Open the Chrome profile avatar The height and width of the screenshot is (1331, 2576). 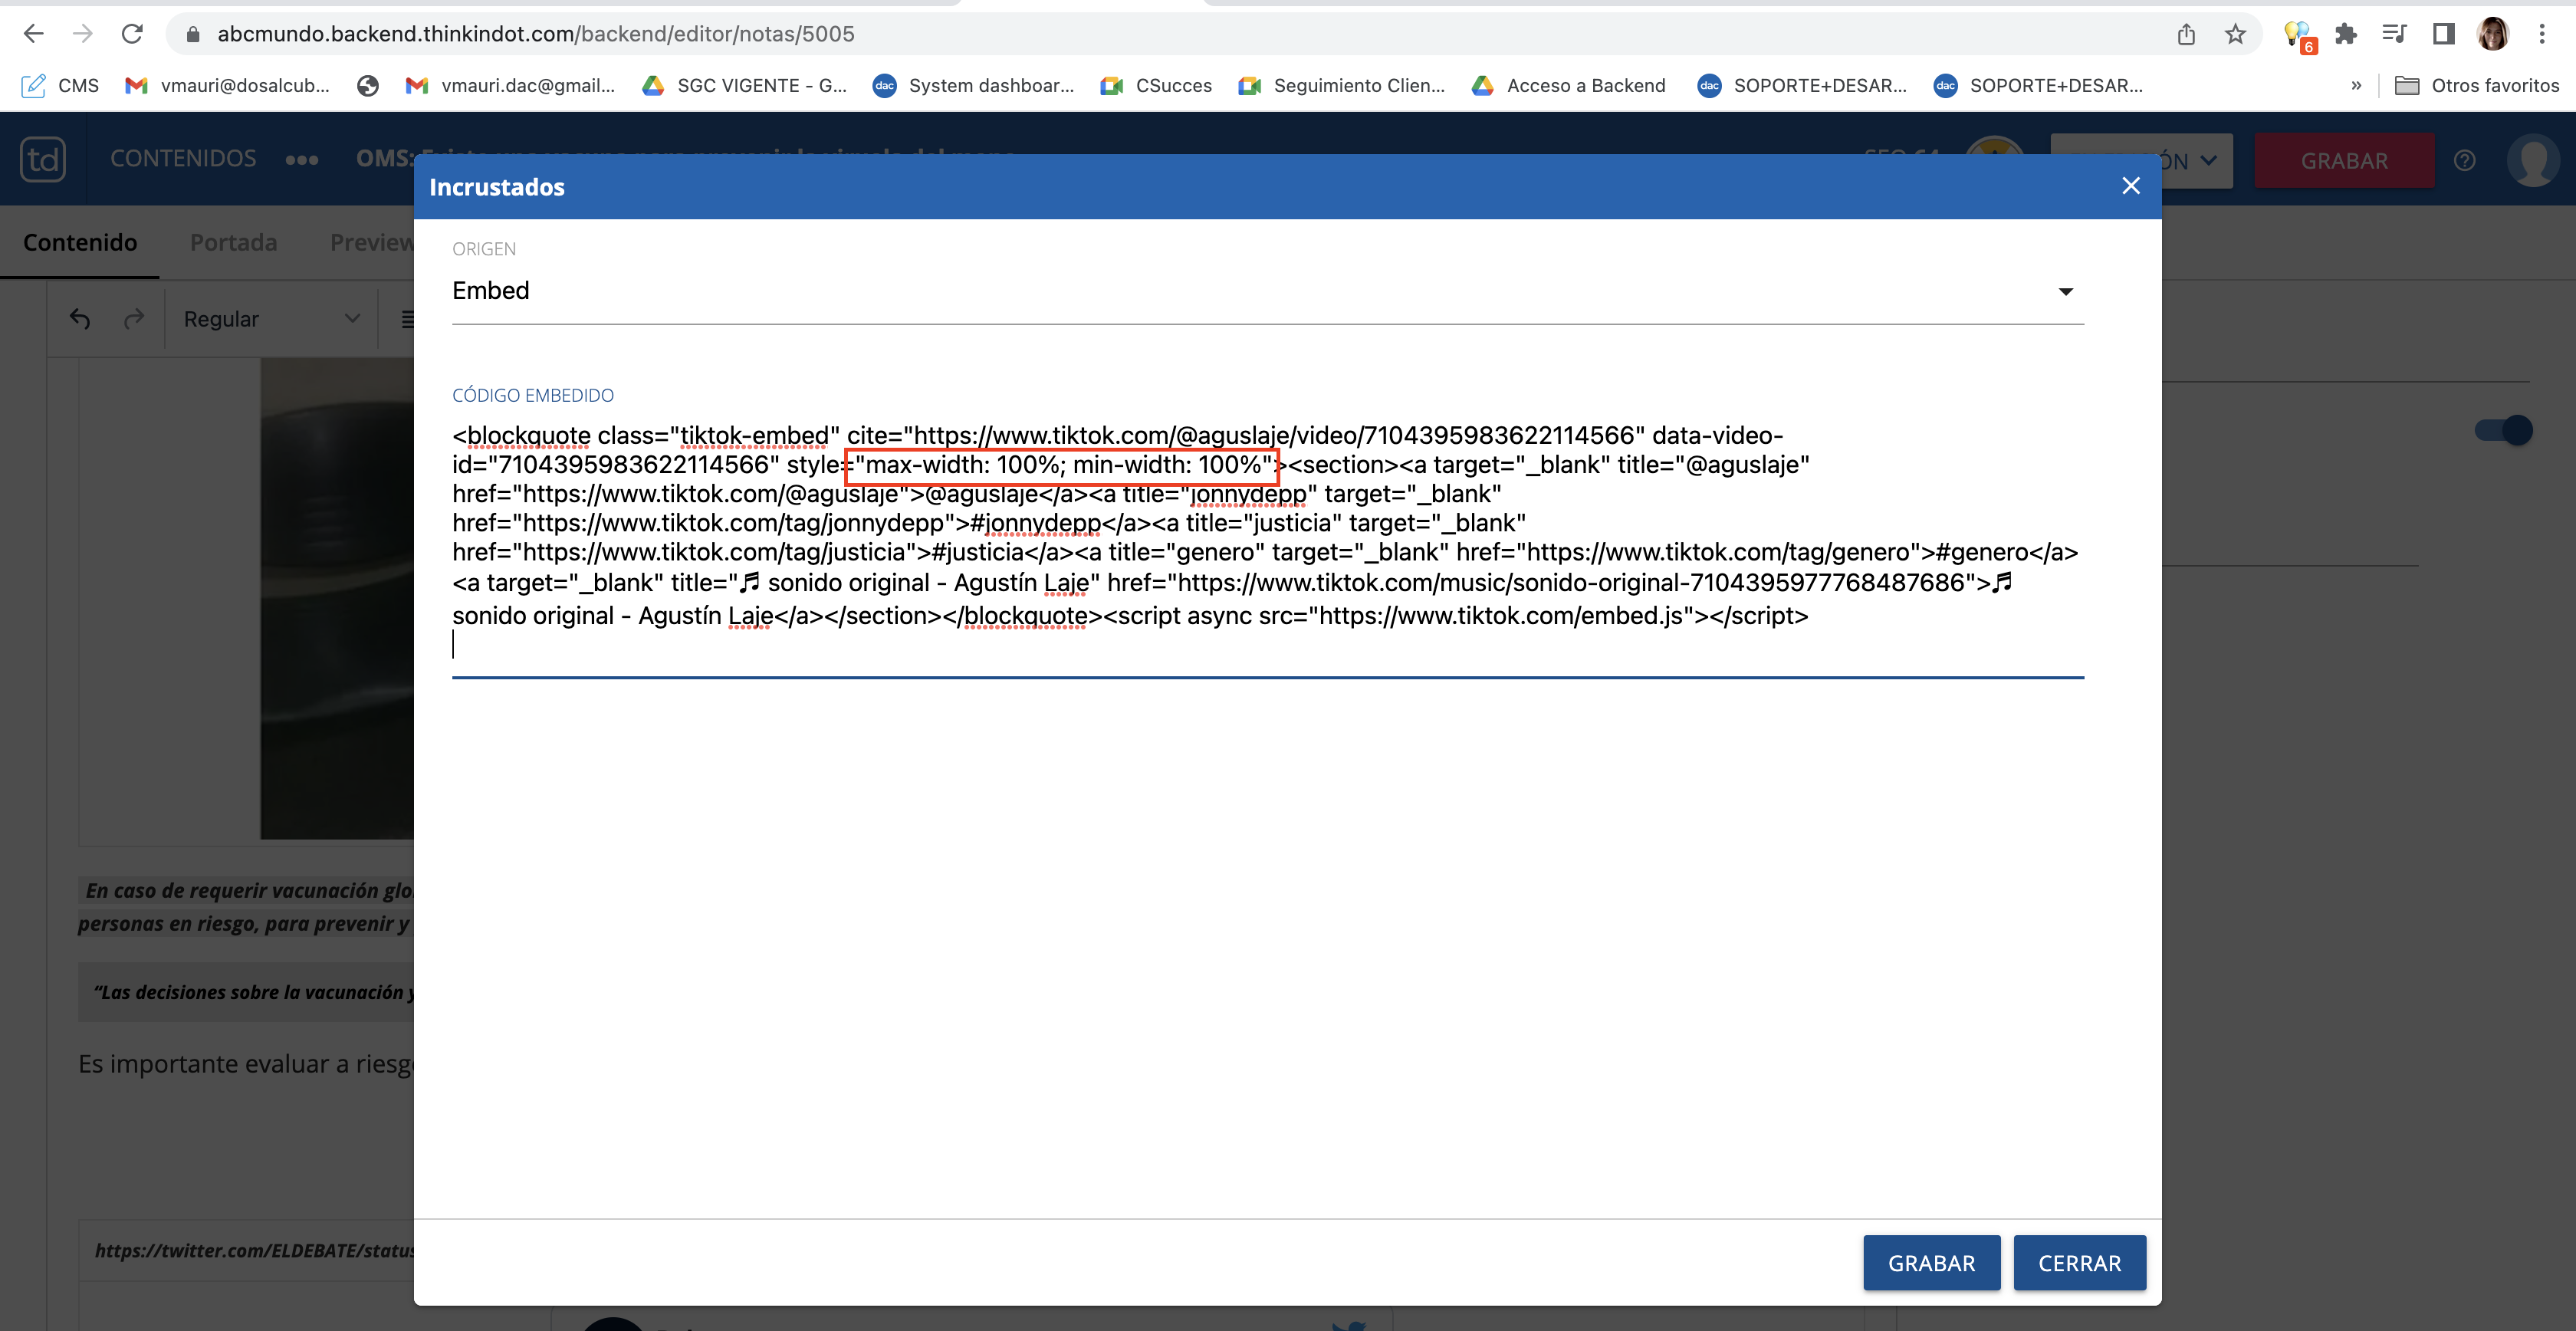2492,34
